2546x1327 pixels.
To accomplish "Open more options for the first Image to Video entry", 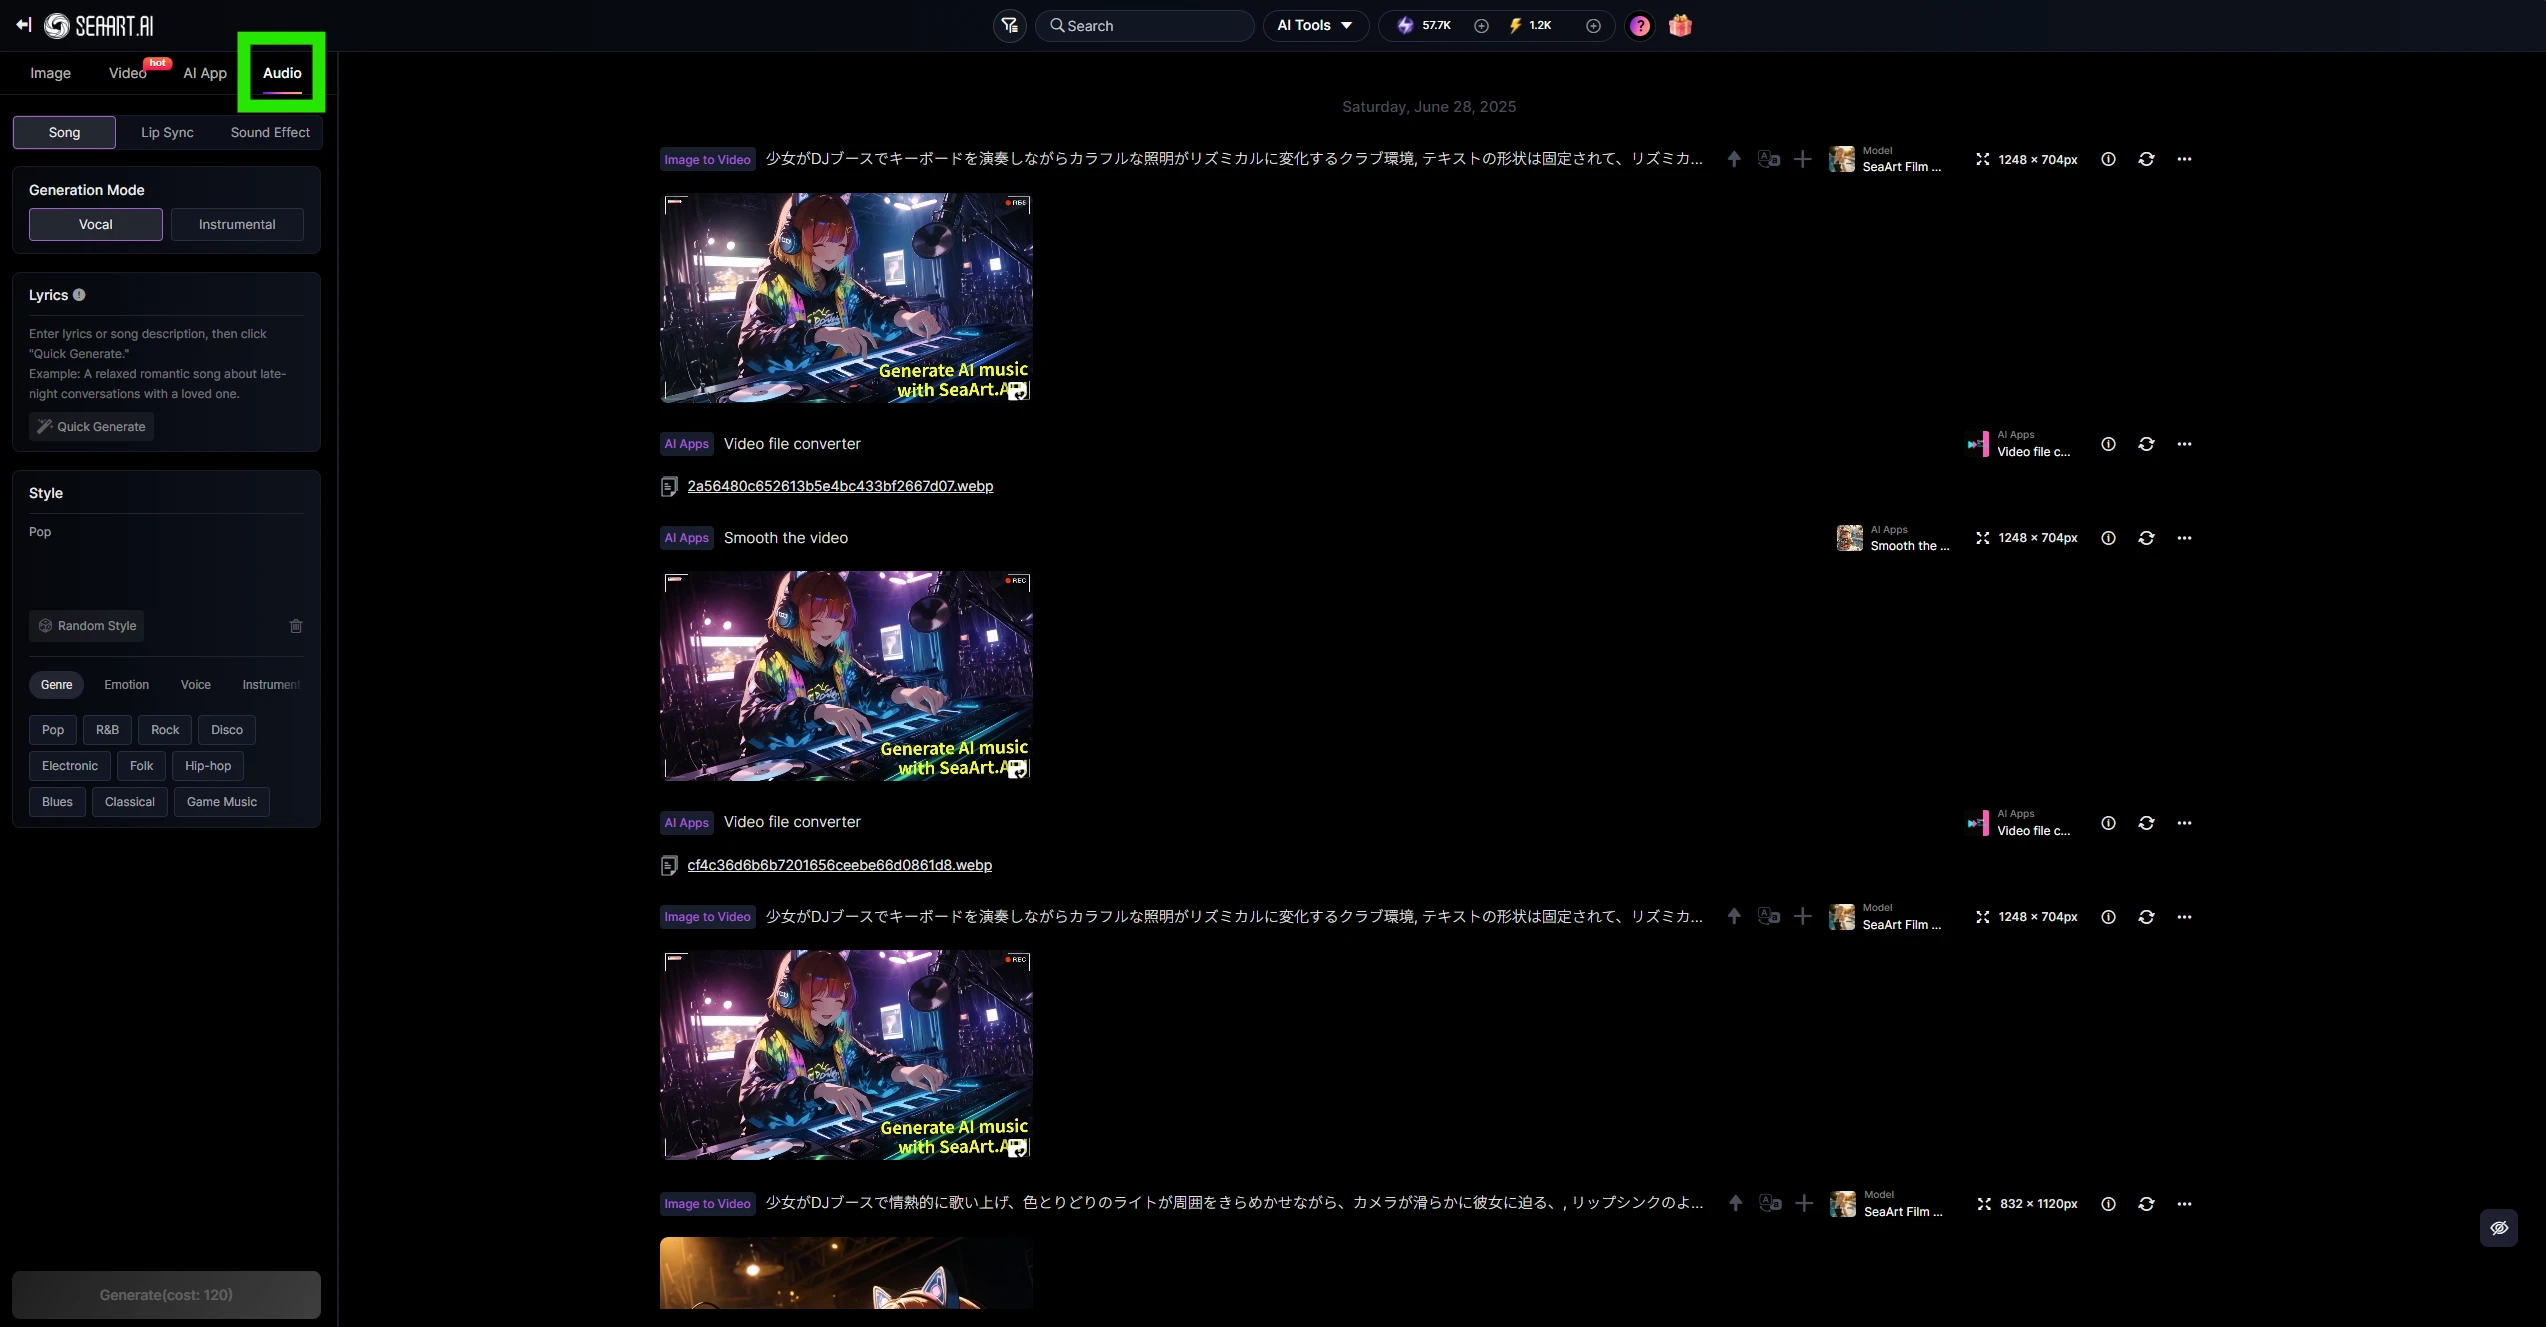I will [2184, 159].
